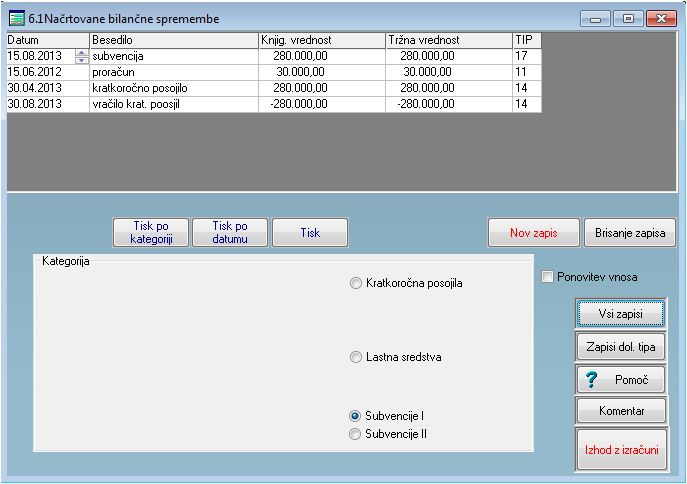Click the date spinner on 15.08.2013
The width and height of the screenshot is (687, 484).
pos(82,56)
